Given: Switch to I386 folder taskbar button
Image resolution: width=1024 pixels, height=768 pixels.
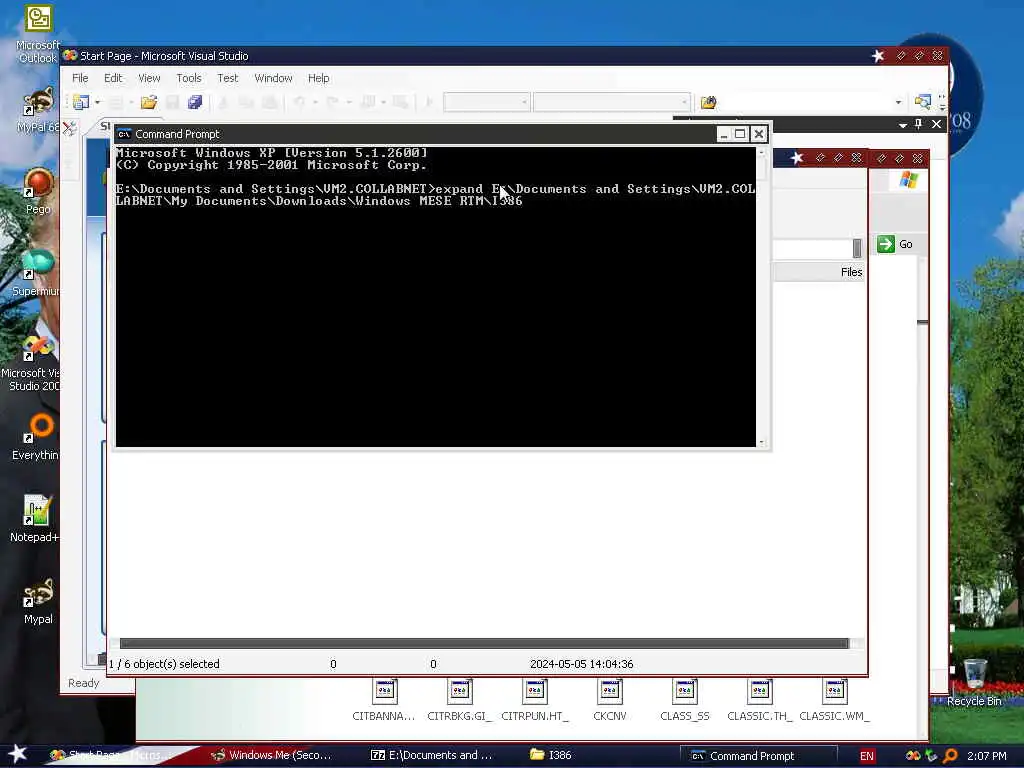Looking at the screenshot, I should [x=551, y=755].
